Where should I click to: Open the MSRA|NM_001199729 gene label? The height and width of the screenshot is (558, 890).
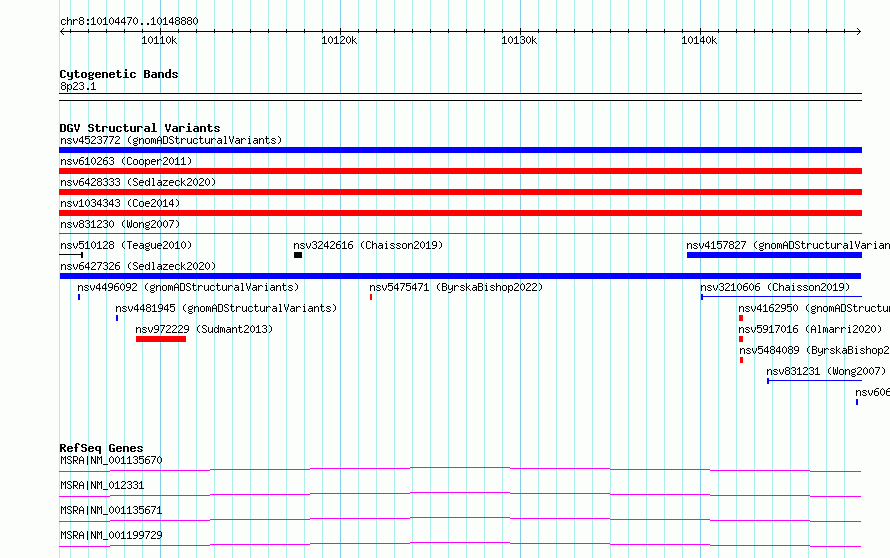coord(111,535)
